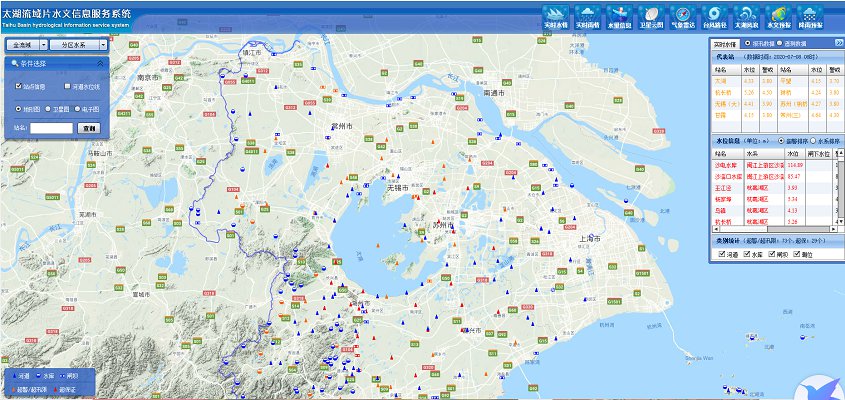Click water level value 85.47
Screen dimensions: 845x400
(x=794, y=176)
